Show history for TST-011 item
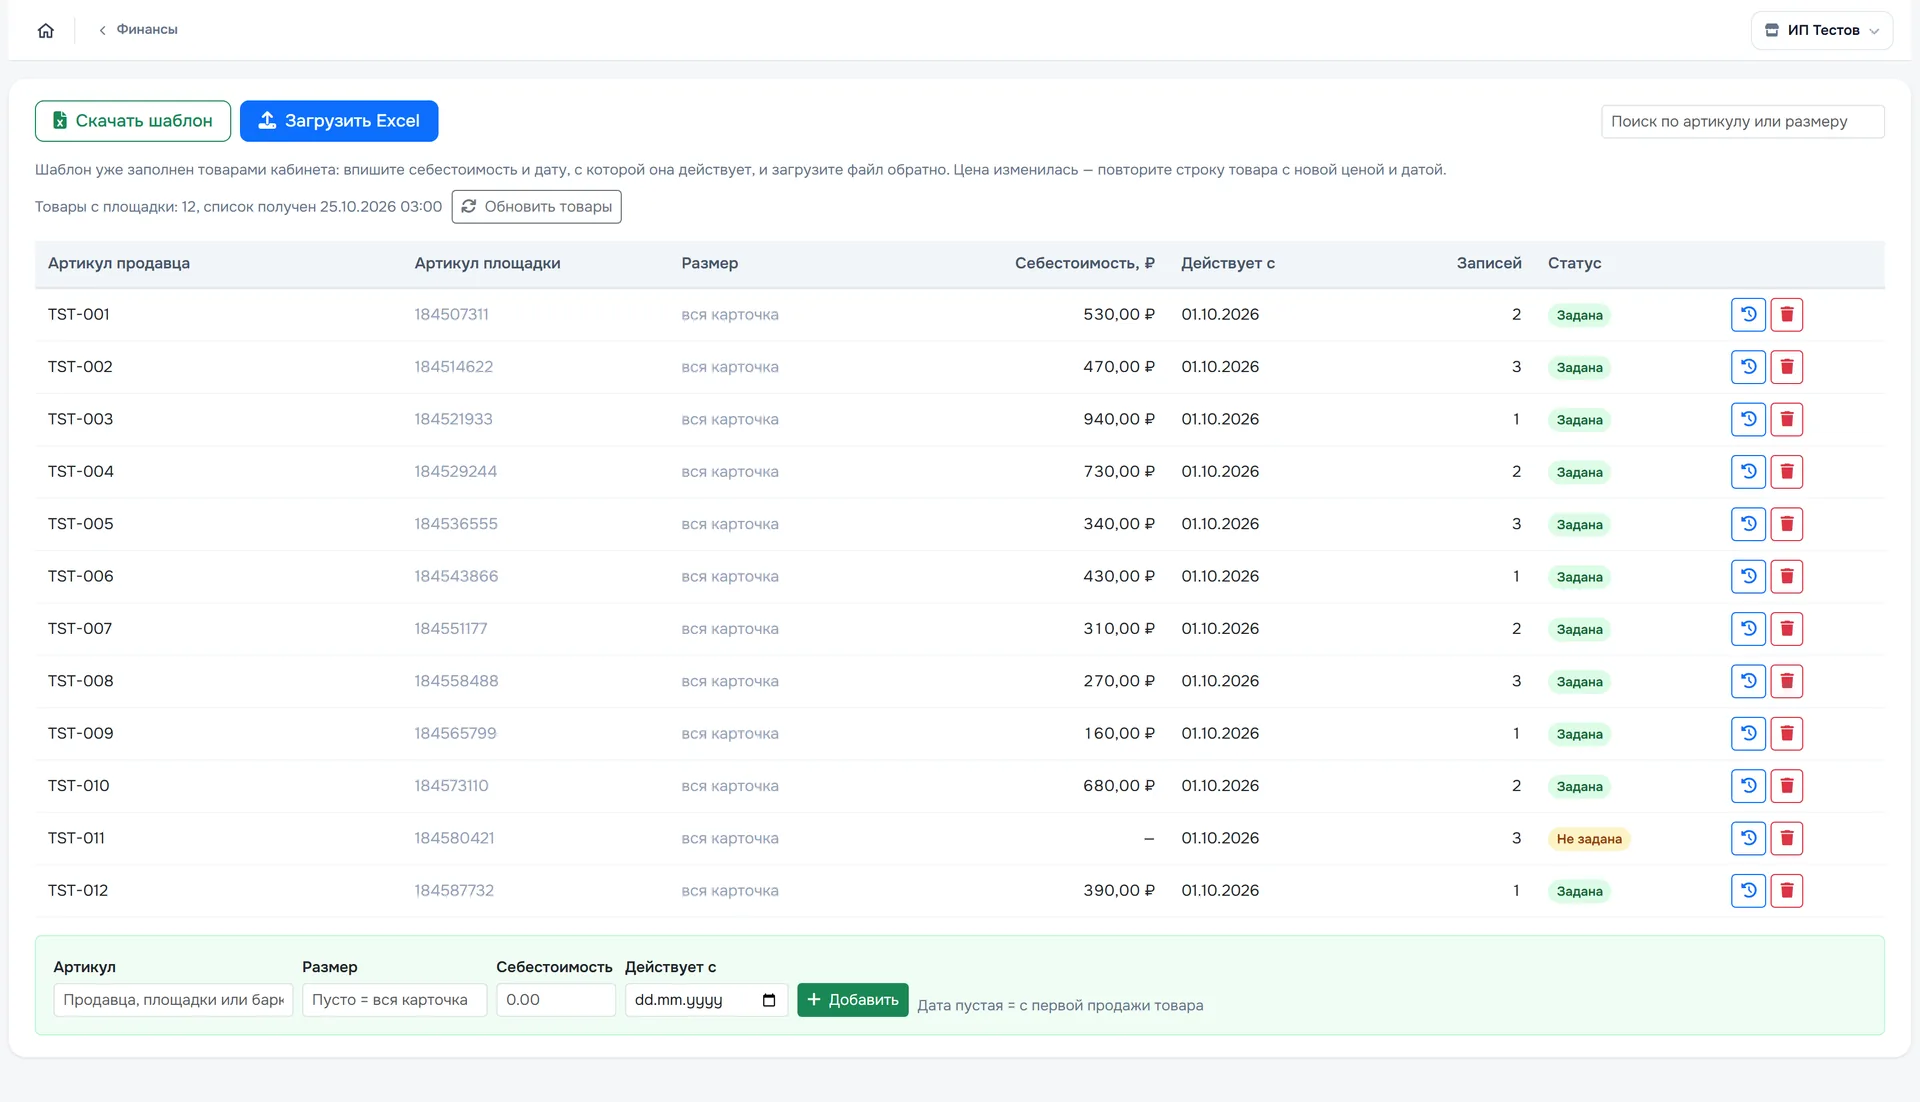 (1748, 838)
